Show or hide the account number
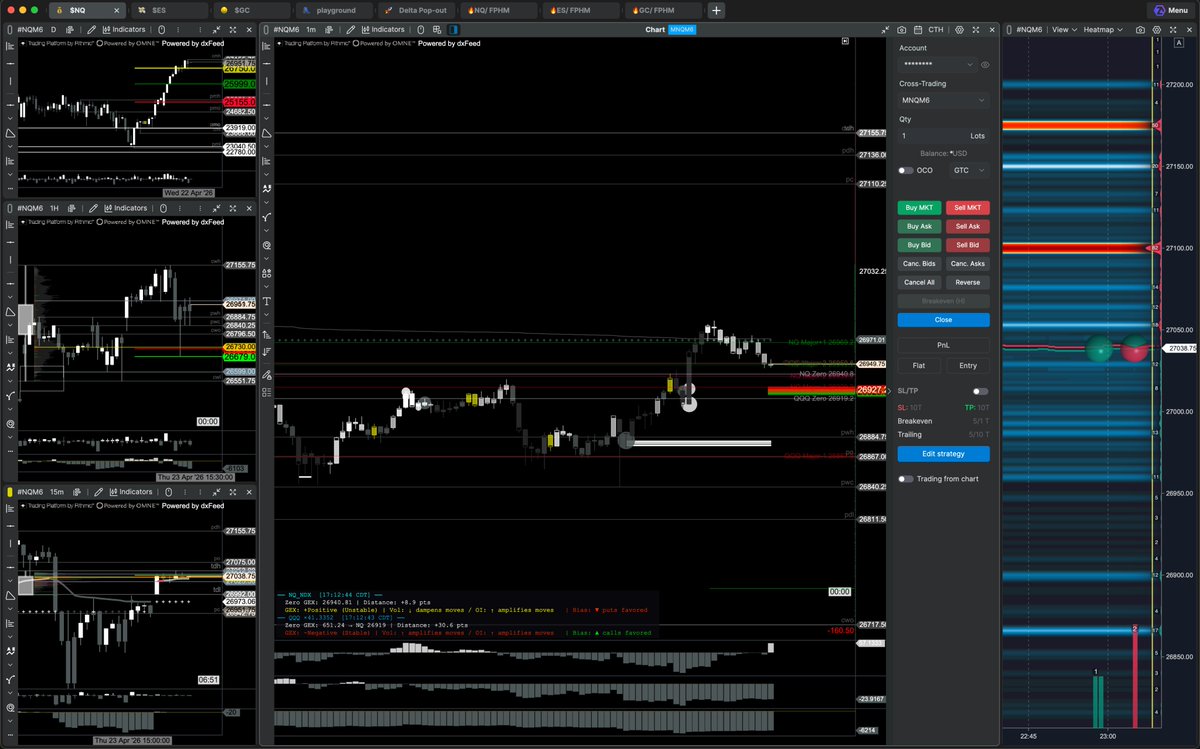This screenshot has width=1200, height=749. [985, 64]
